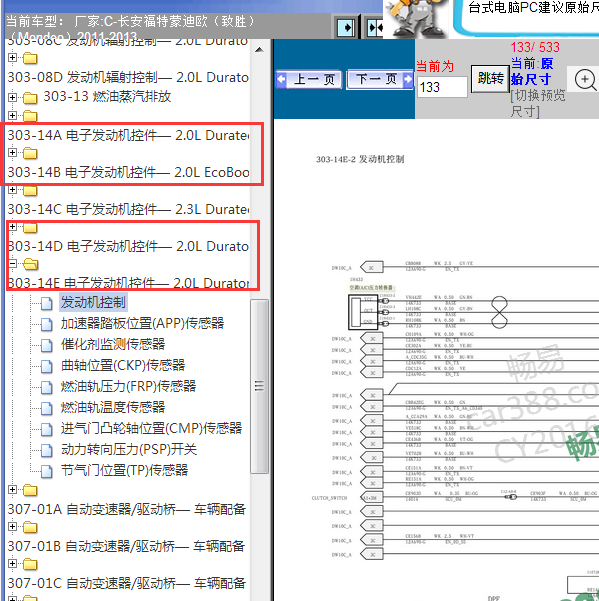Select 303-14C 电子发动机控件 2.3L Duratec entry
The height and width of the screenshot is (601, 599).
pyautogui.click(x=128, y=209)
